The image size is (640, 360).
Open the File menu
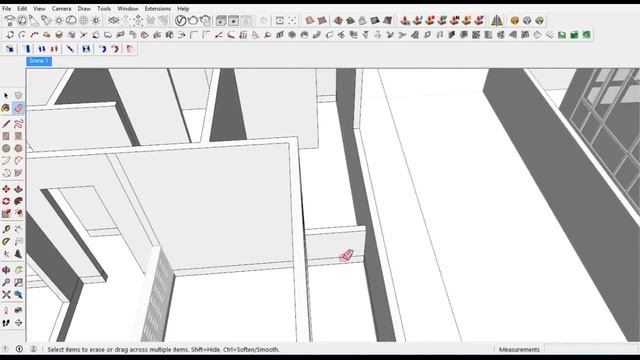tap(7, 8)
